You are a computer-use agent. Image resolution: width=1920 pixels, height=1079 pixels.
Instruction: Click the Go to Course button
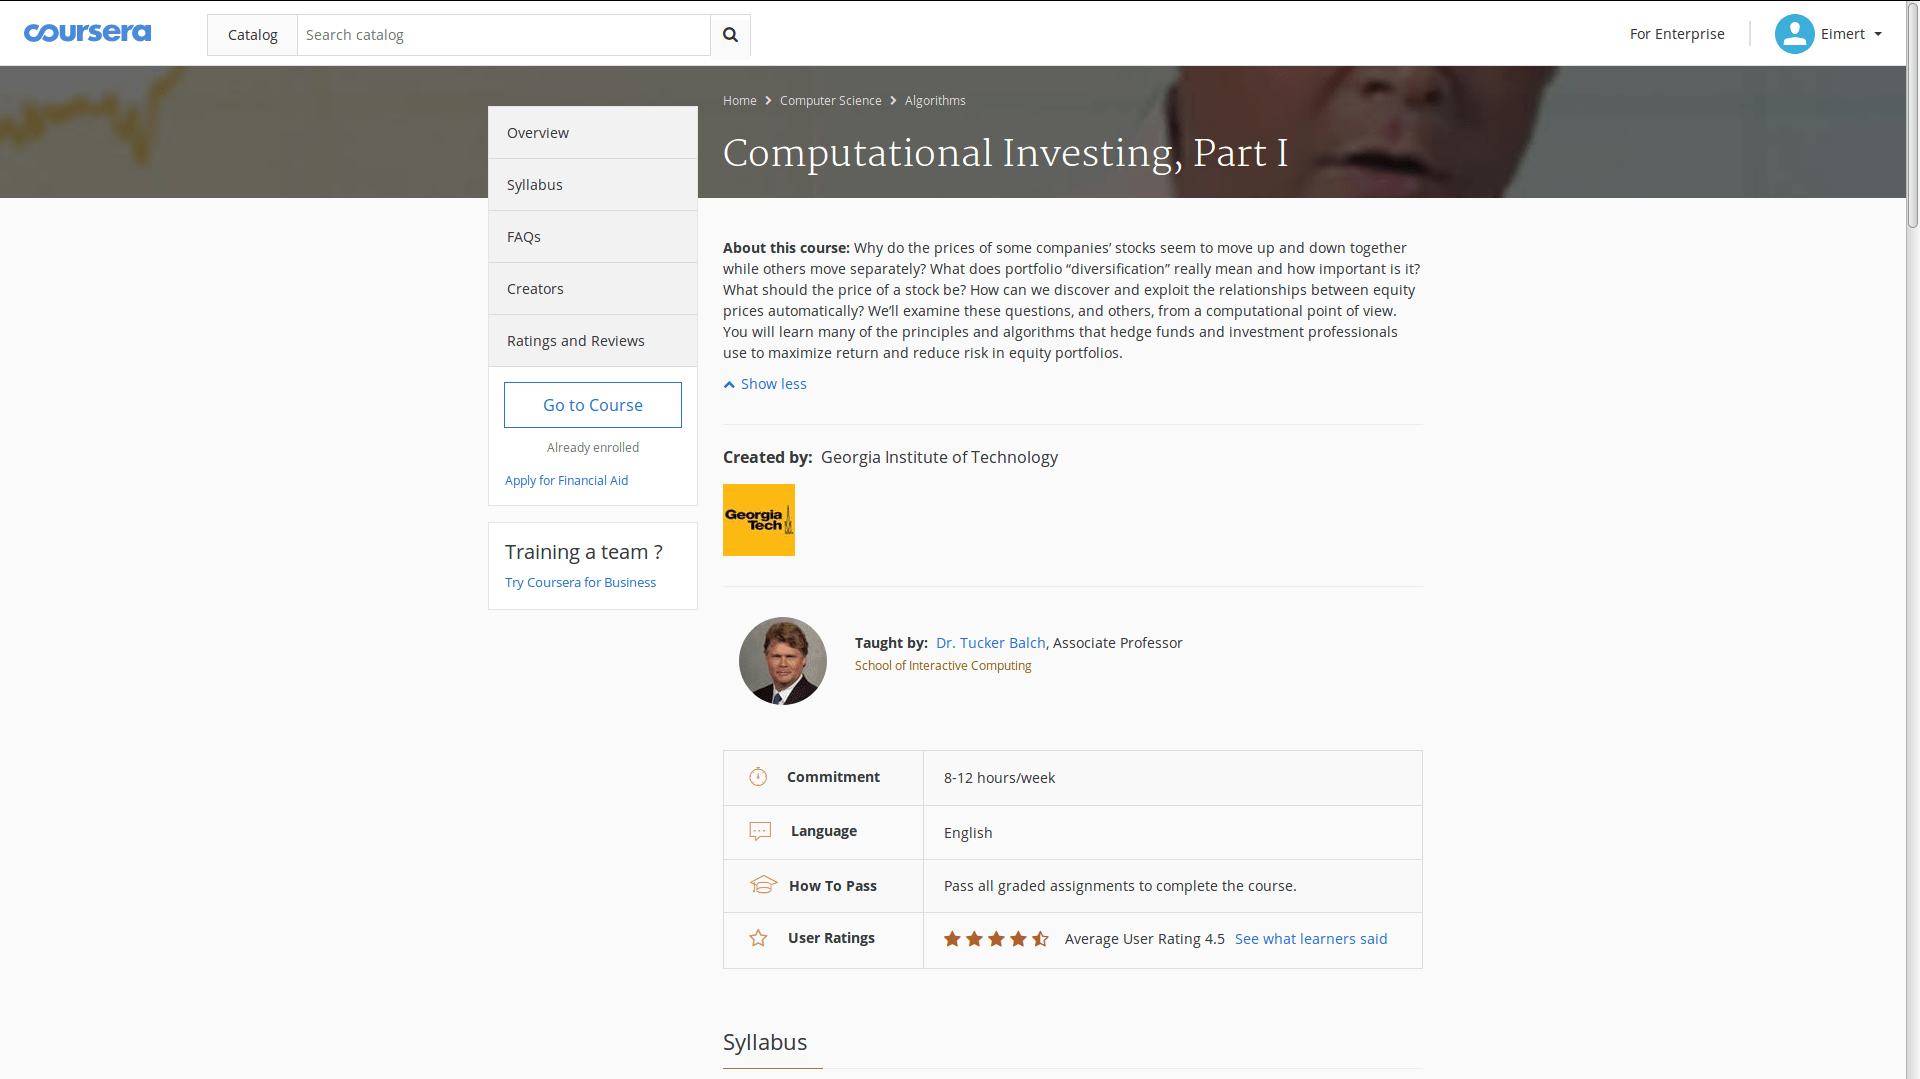pyautogui.click(x=592, y=405)
